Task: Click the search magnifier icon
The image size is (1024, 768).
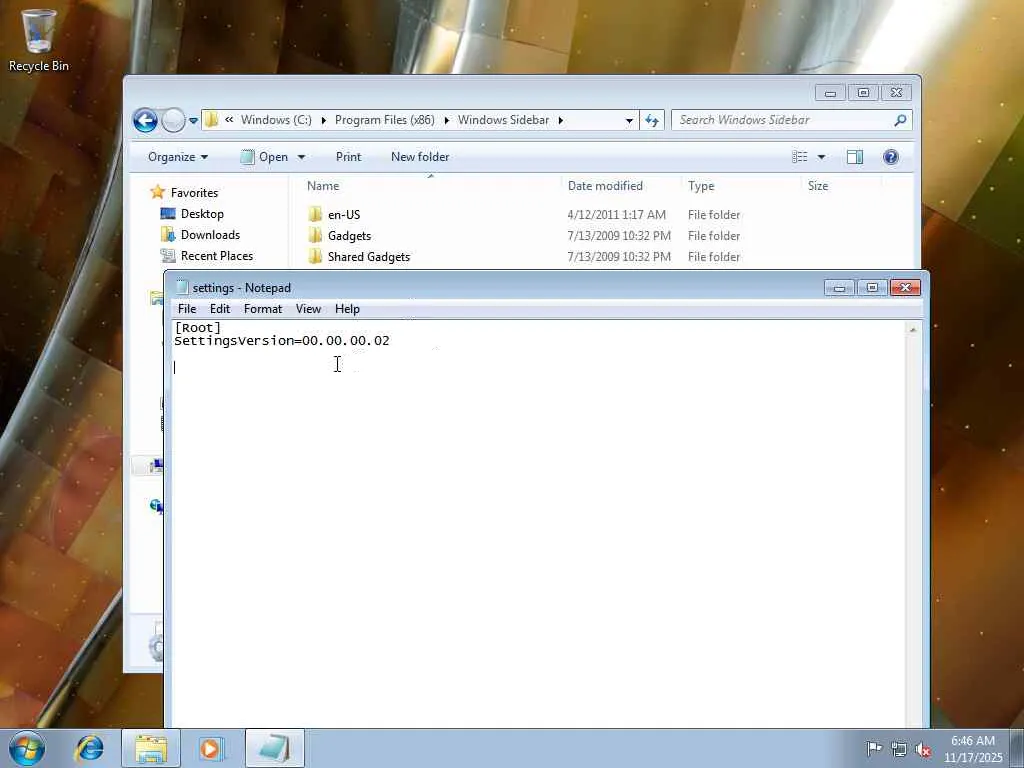Action: tap(901, 120)
